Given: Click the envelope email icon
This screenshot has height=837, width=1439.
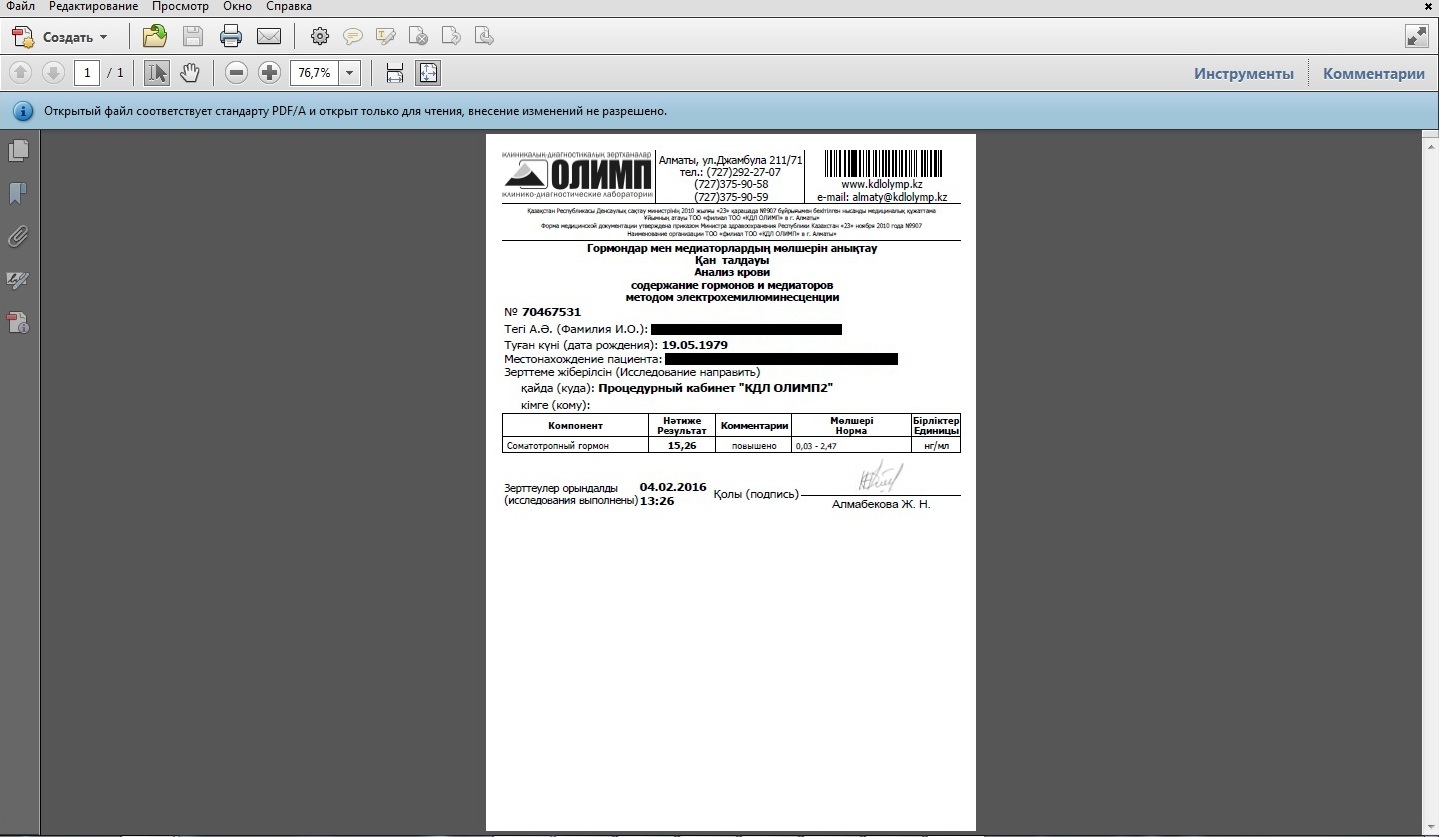Looking at the screenshot, I should click(x=268, y=37).
